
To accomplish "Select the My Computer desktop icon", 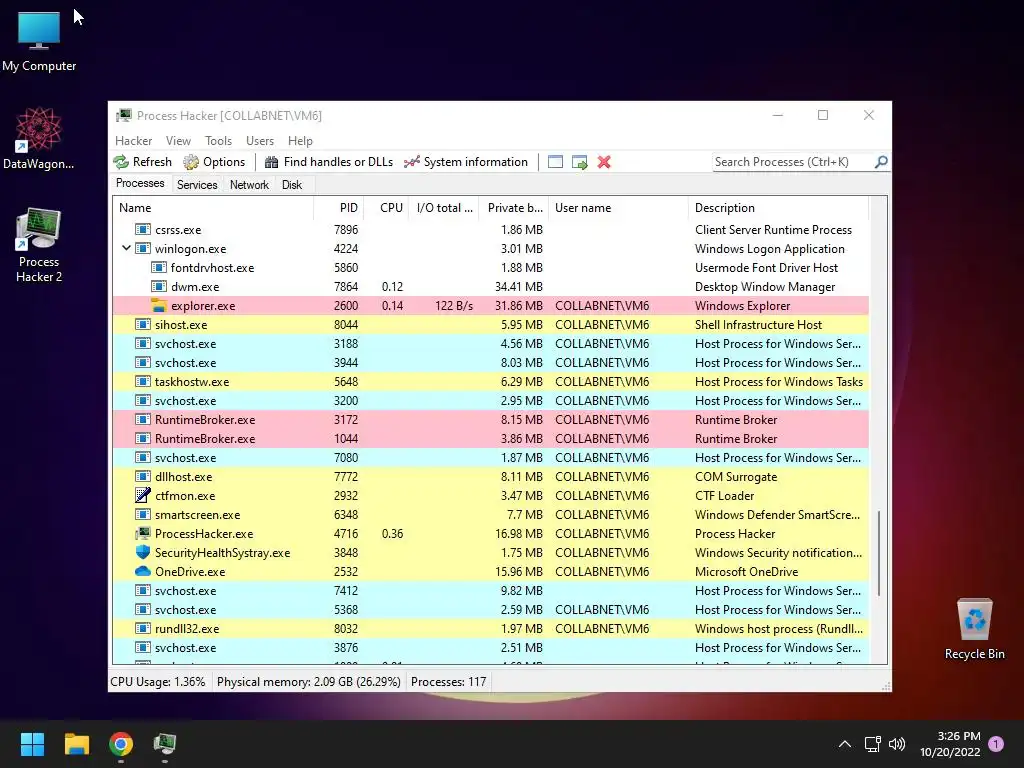I will (39, 41).
